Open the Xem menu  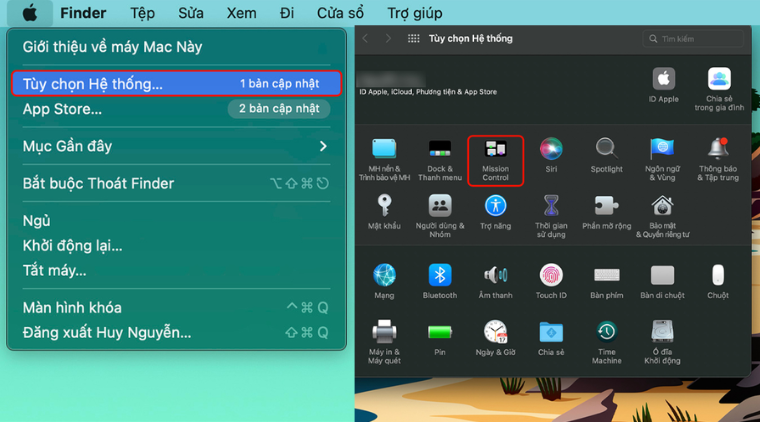pos(241,13)
